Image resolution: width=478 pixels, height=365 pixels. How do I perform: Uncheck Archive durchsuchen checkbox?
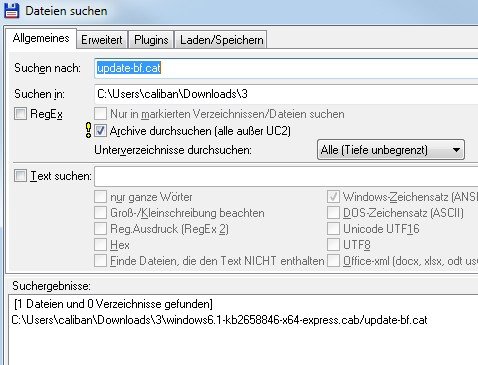click(x=100, y=130)
